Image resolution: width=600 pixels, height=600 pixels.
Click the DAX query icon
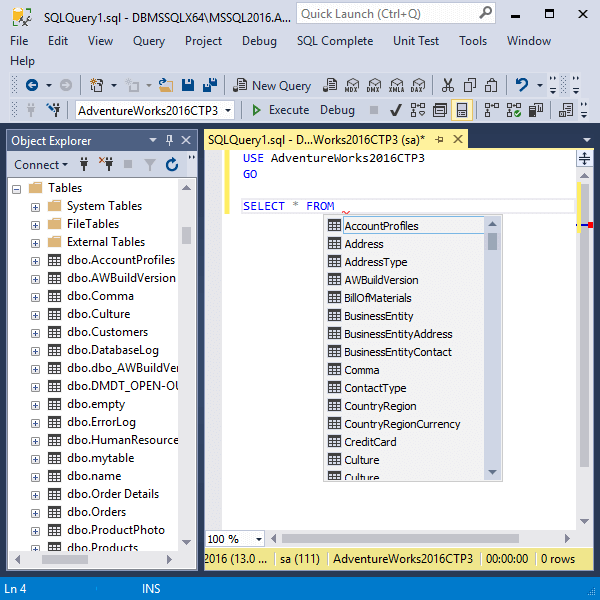click(x=418, y=85)
